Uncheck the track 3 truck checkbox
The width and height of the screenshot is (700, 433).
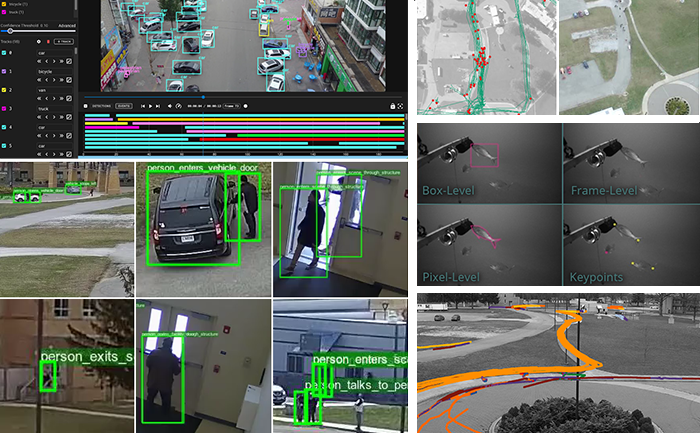4,108
